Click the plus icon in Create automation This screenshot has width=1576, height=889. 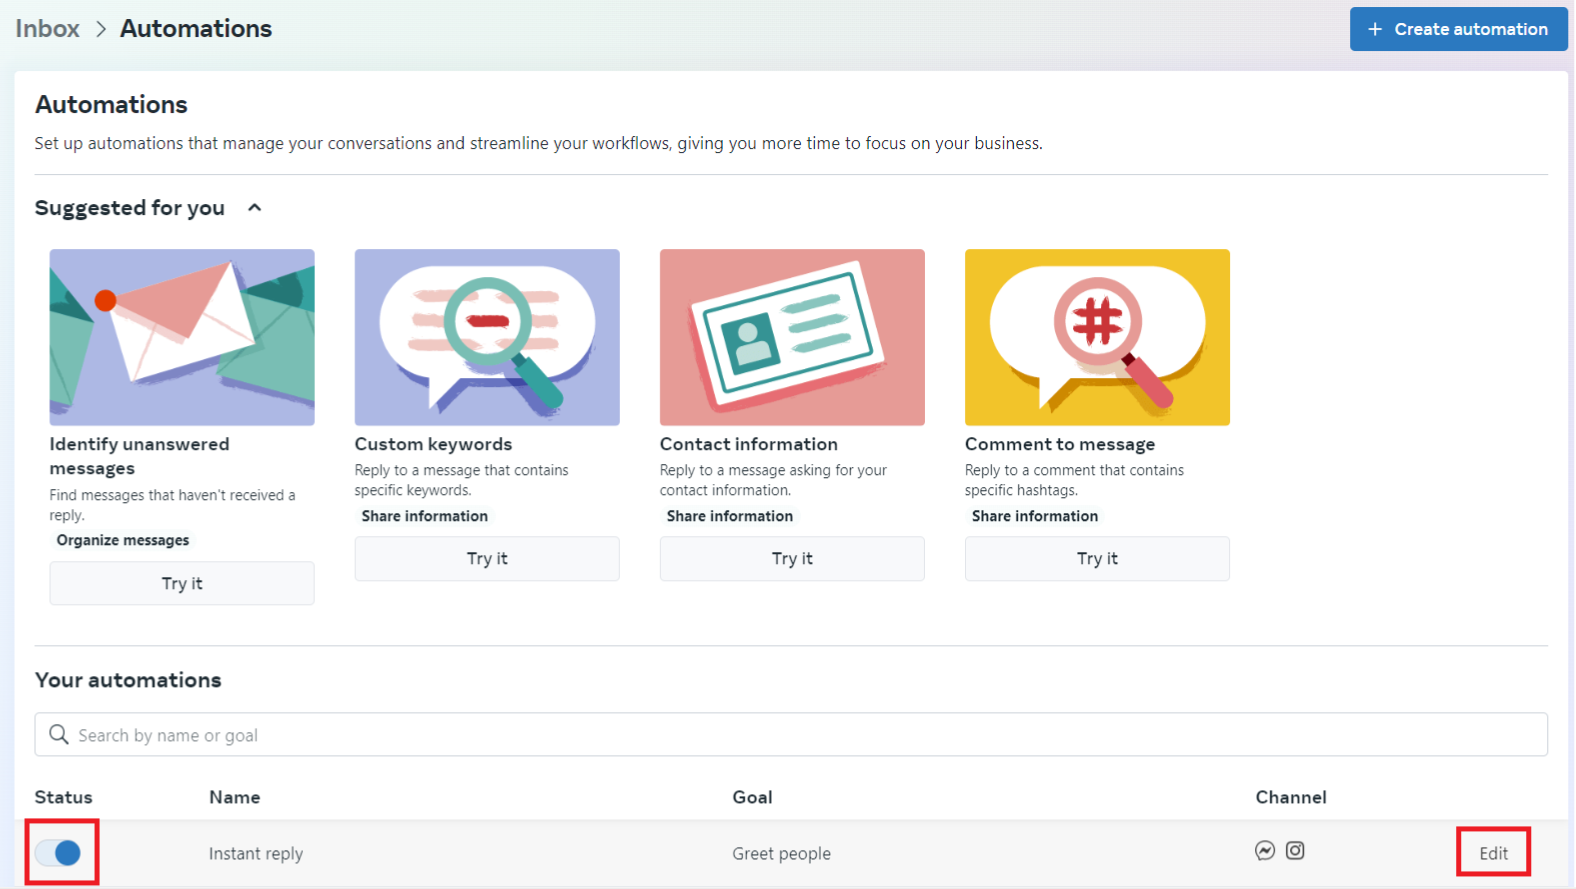pyautogui.click(x=1375, y=29)
